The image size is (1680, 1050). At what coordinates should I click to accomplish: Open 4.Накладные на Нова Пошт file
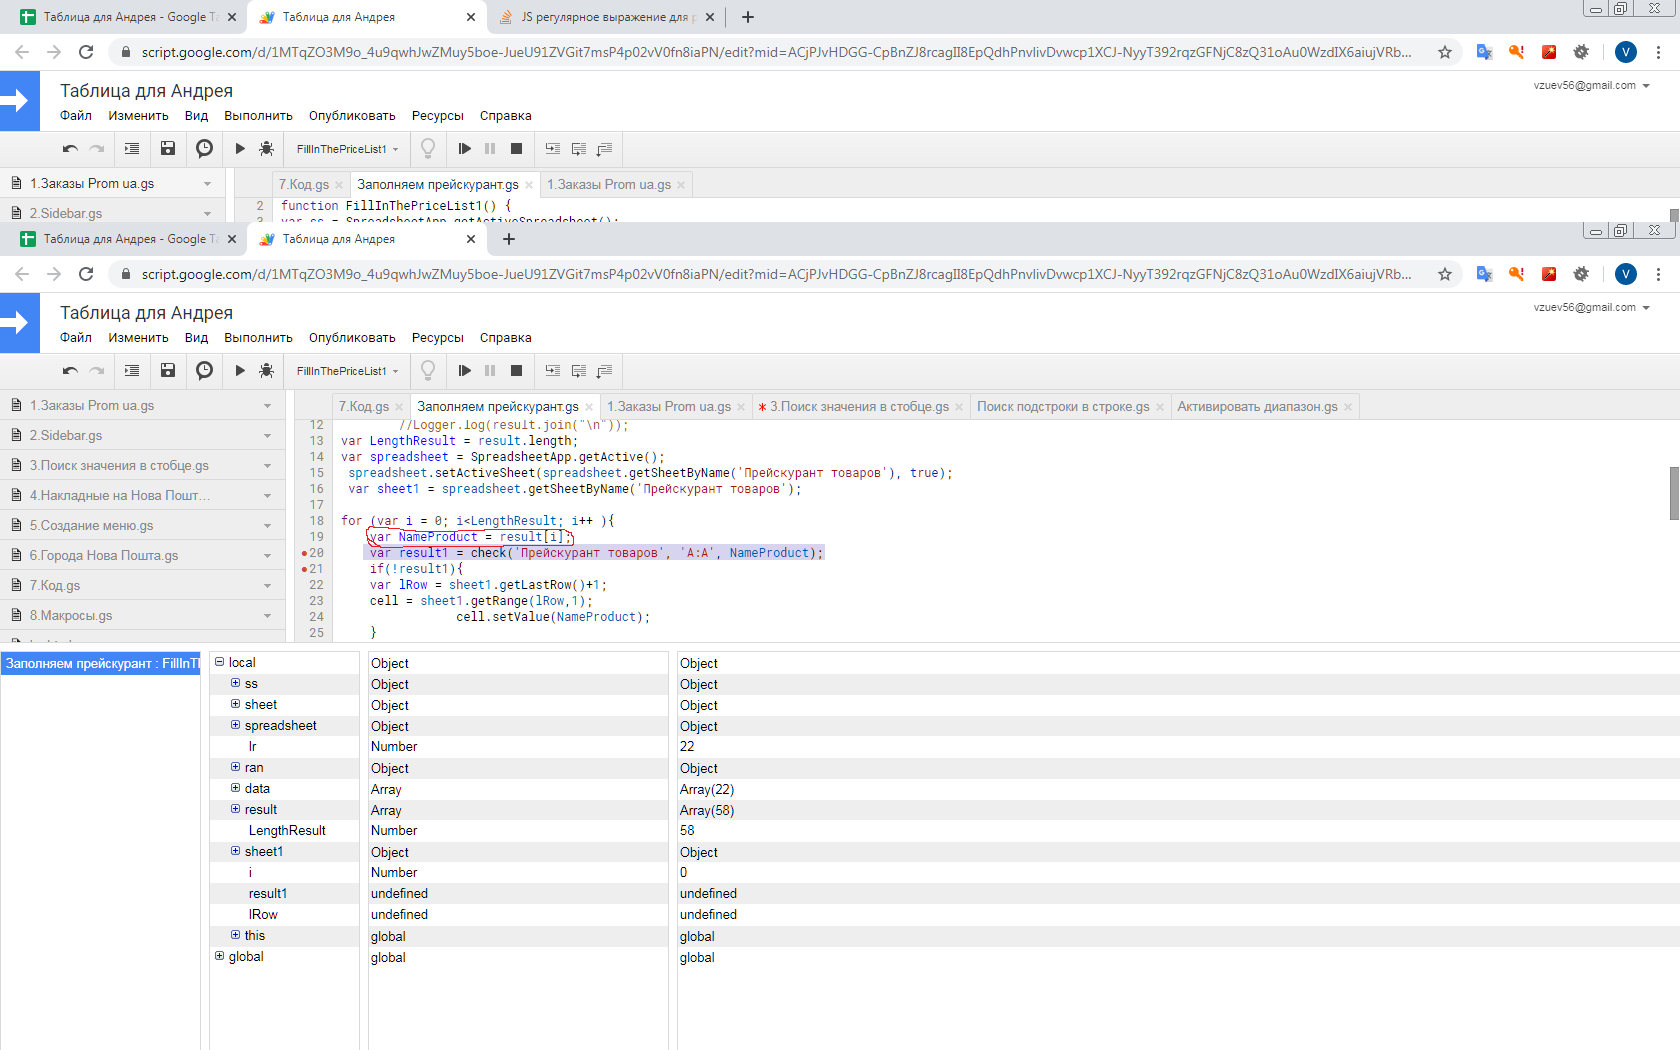pyautogui.click(x=119, y=496)
